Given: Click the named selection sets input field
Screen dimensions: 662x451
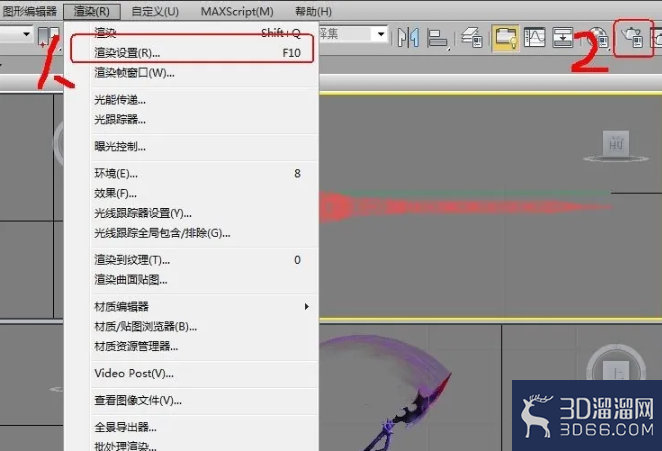Looking at the screenshot, I should click(346, 34).
